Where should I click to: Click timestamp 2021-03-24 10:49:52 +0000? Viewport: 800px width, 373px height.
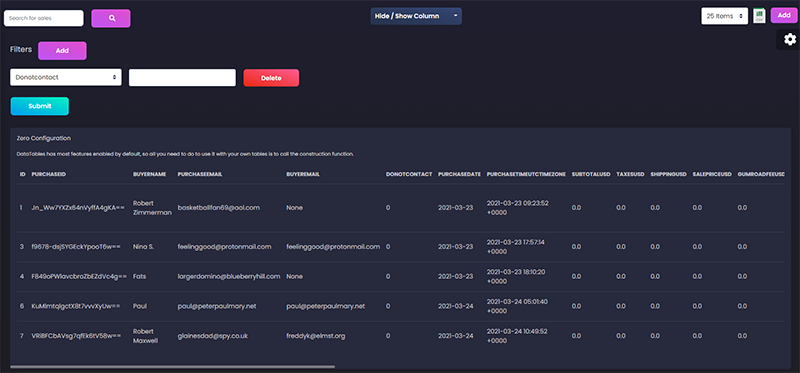pos(517,336)
